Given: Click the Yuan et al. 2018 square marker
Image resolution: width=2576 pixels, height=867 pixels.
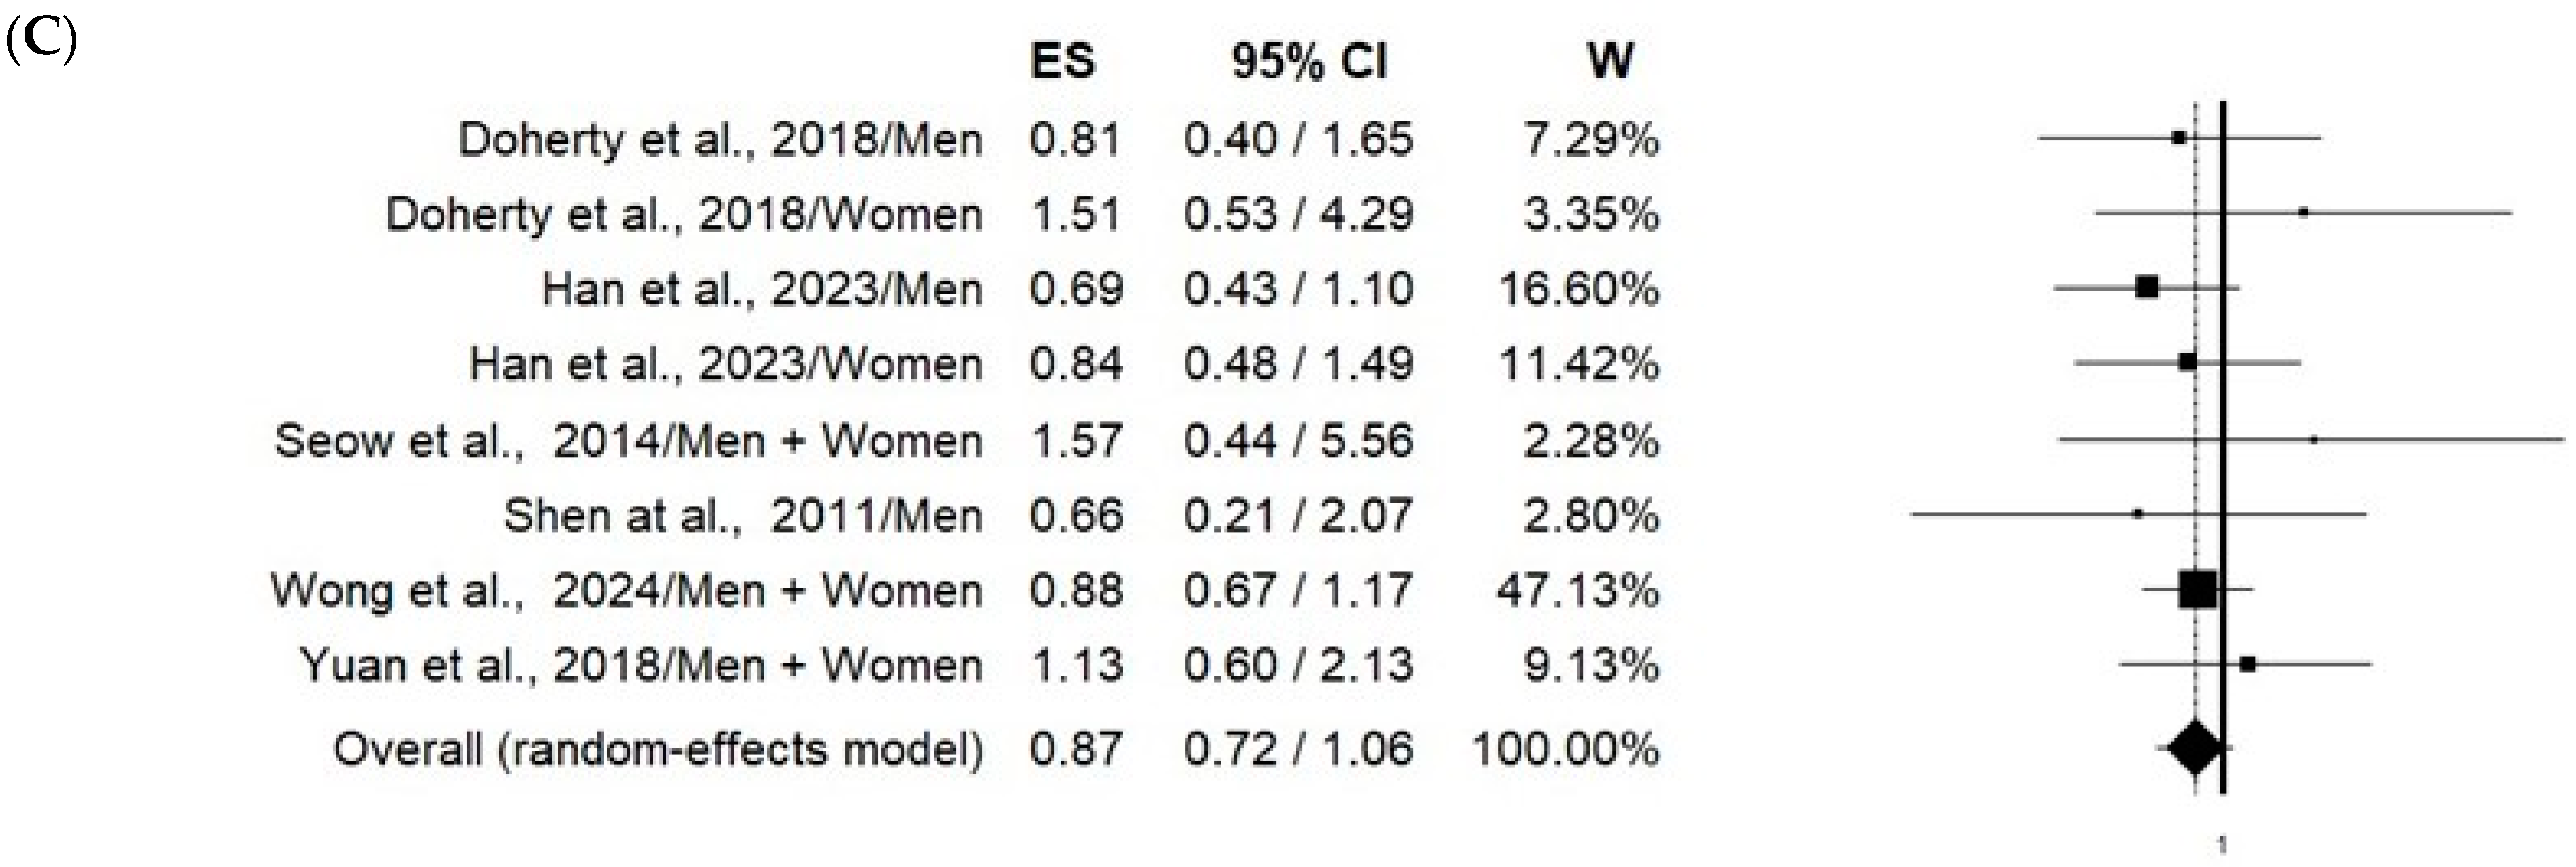Looking at the screenshot, I should click(2248, 664).
